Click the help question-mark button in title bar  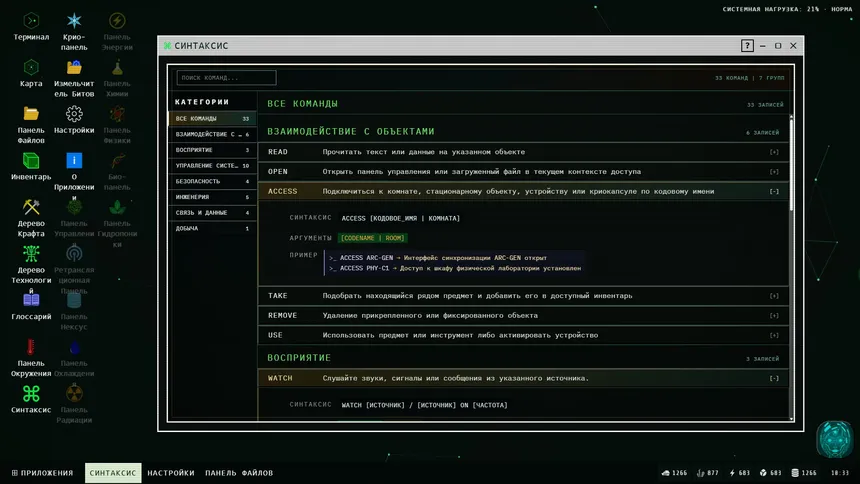747,46
